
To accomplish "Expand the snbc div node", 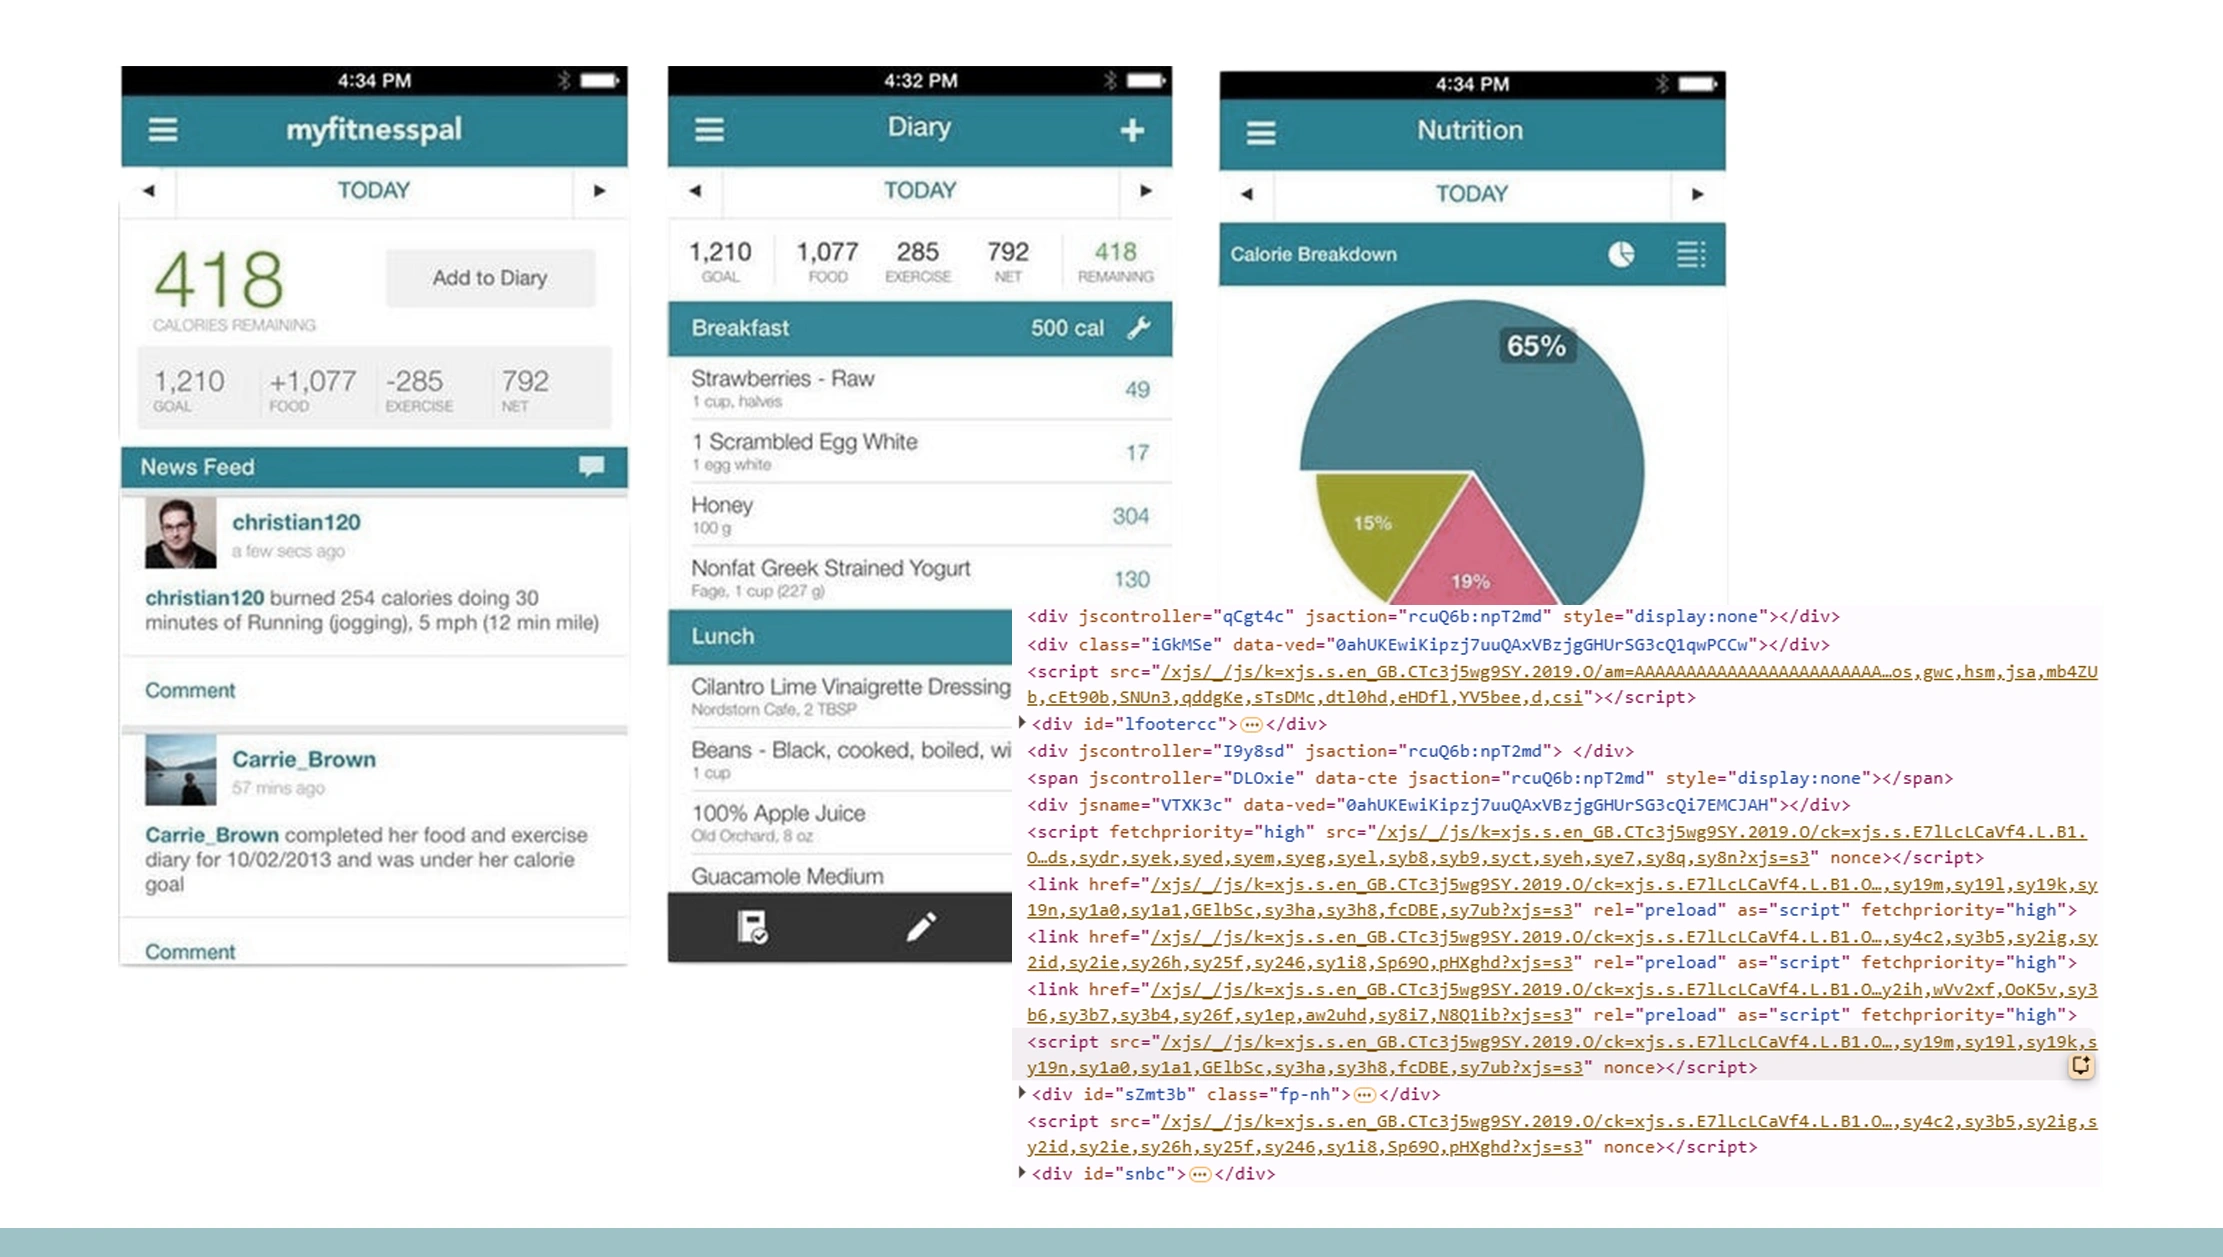I will point(1021,1175).
